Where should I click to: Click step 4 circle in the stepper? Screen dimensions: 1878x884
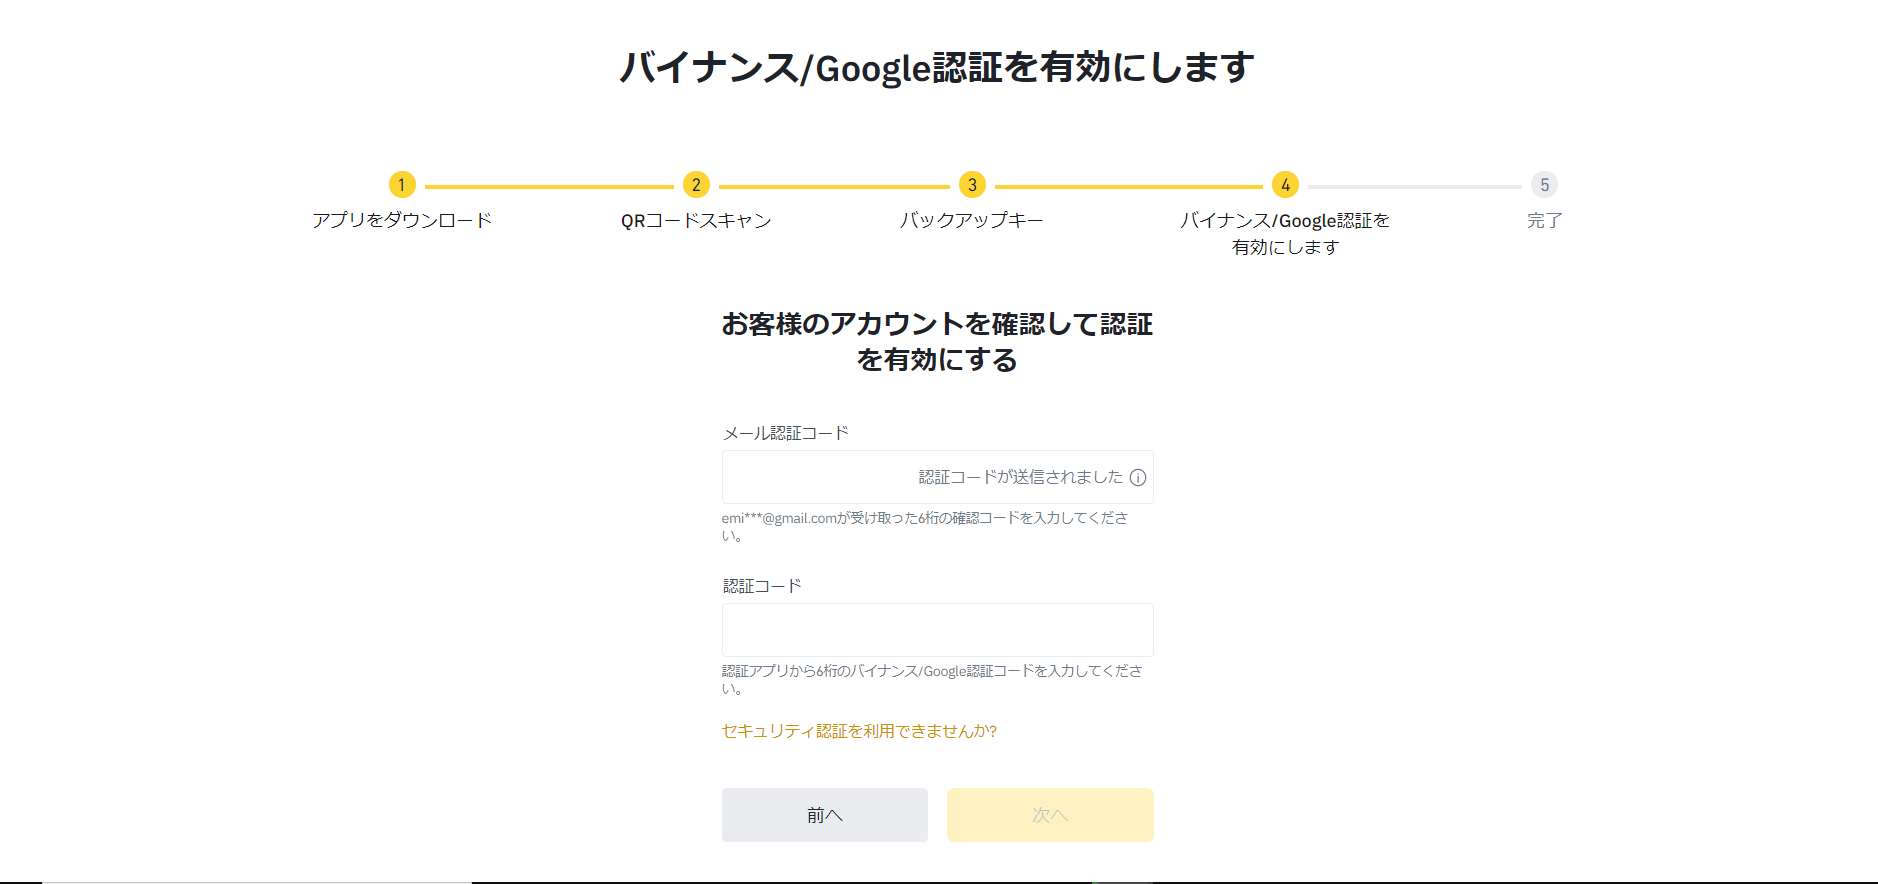pyautogui.click(x=1285, y=185)
